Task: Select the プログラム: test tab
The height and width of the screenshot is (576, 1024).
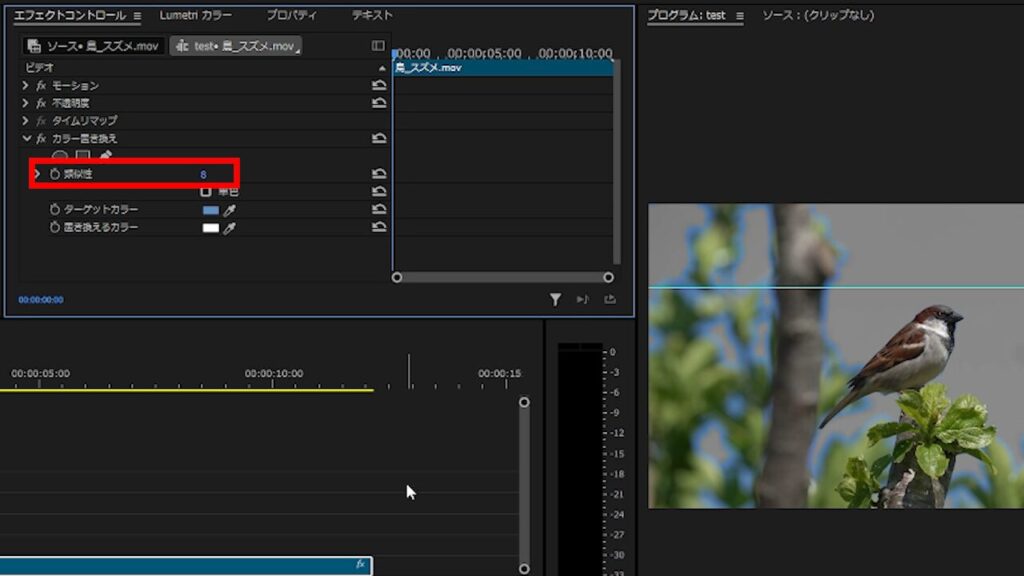Action: click(x=686, y=15)
